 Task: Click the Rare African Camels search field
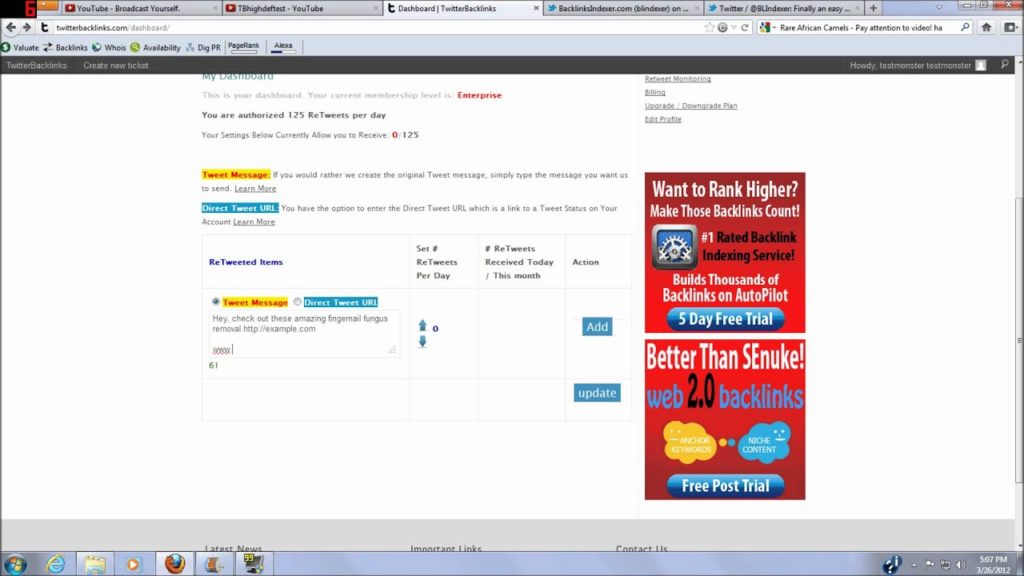pos(860,27)
